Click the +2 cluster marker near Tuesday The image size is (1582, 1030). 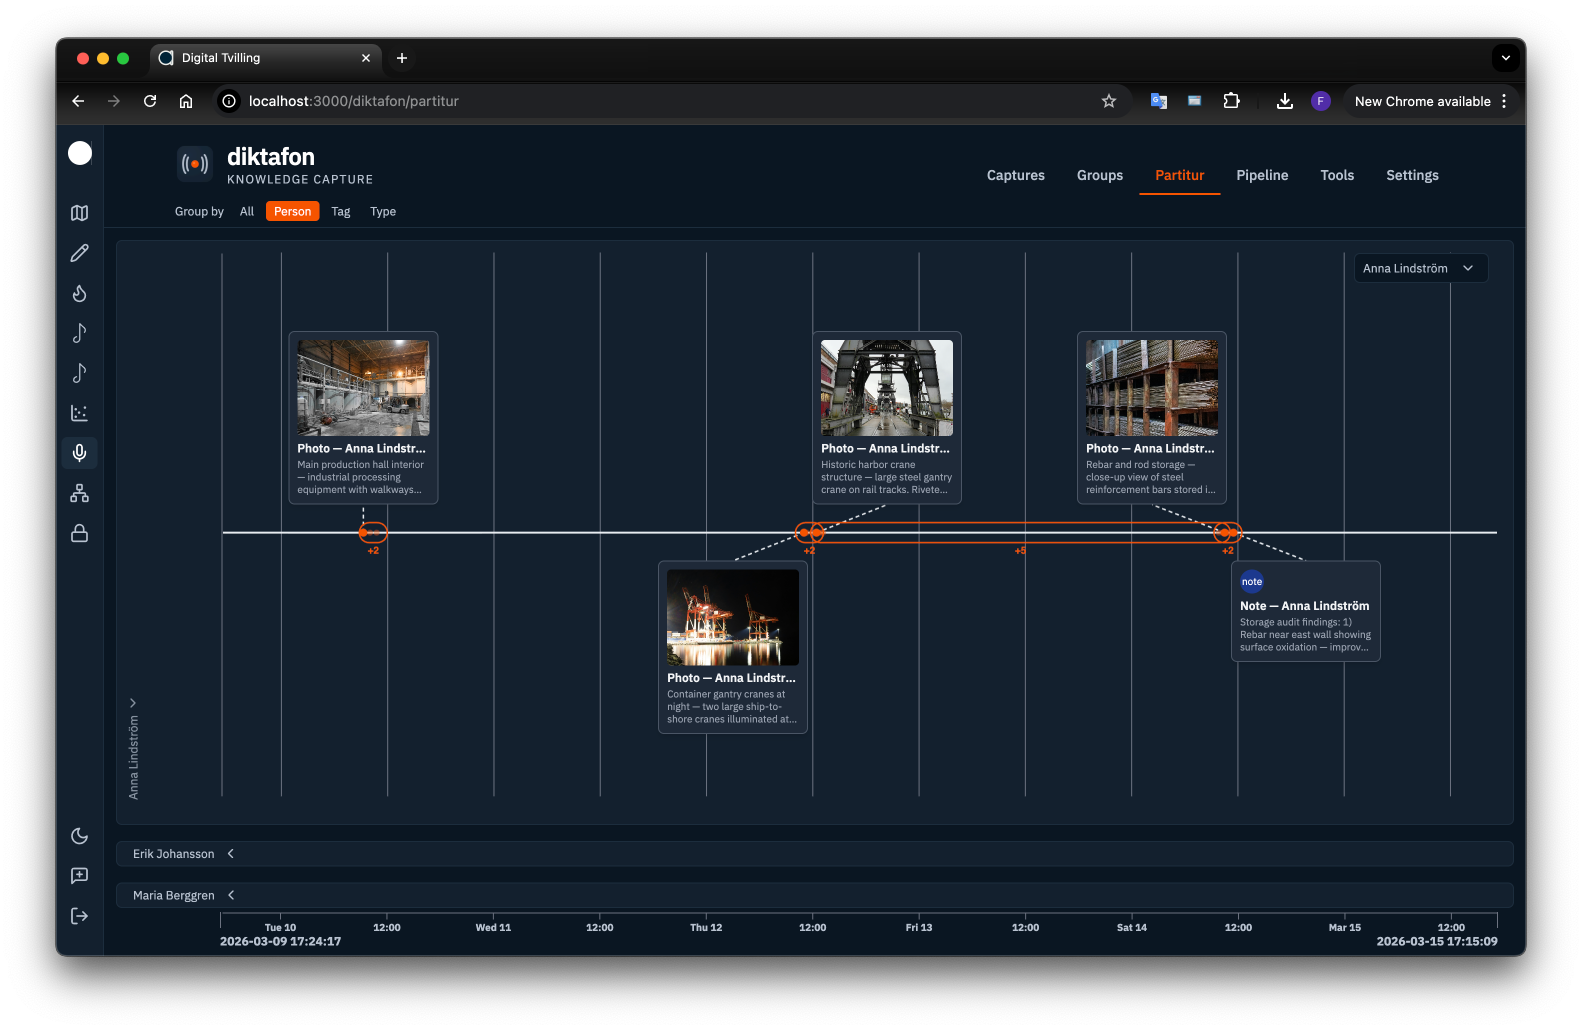(x=373, y=533)
